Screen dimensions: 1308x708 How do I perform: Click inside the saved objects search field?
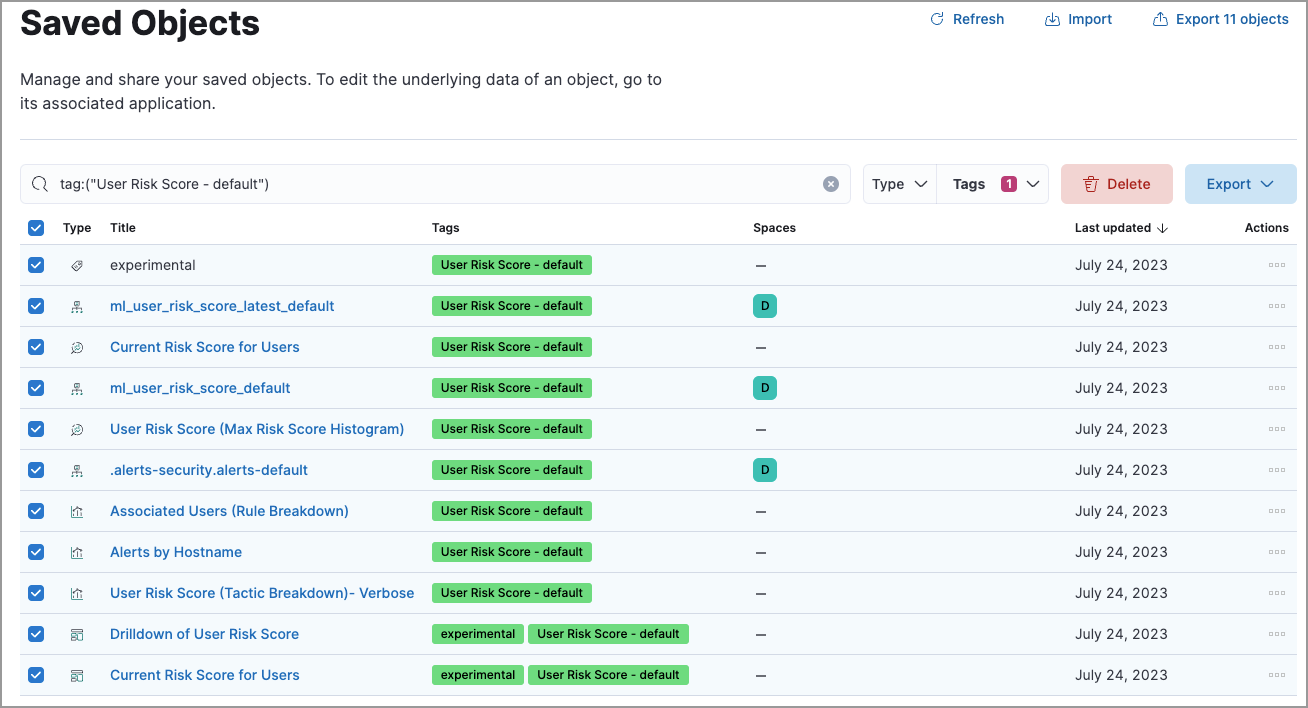point(400,183)
